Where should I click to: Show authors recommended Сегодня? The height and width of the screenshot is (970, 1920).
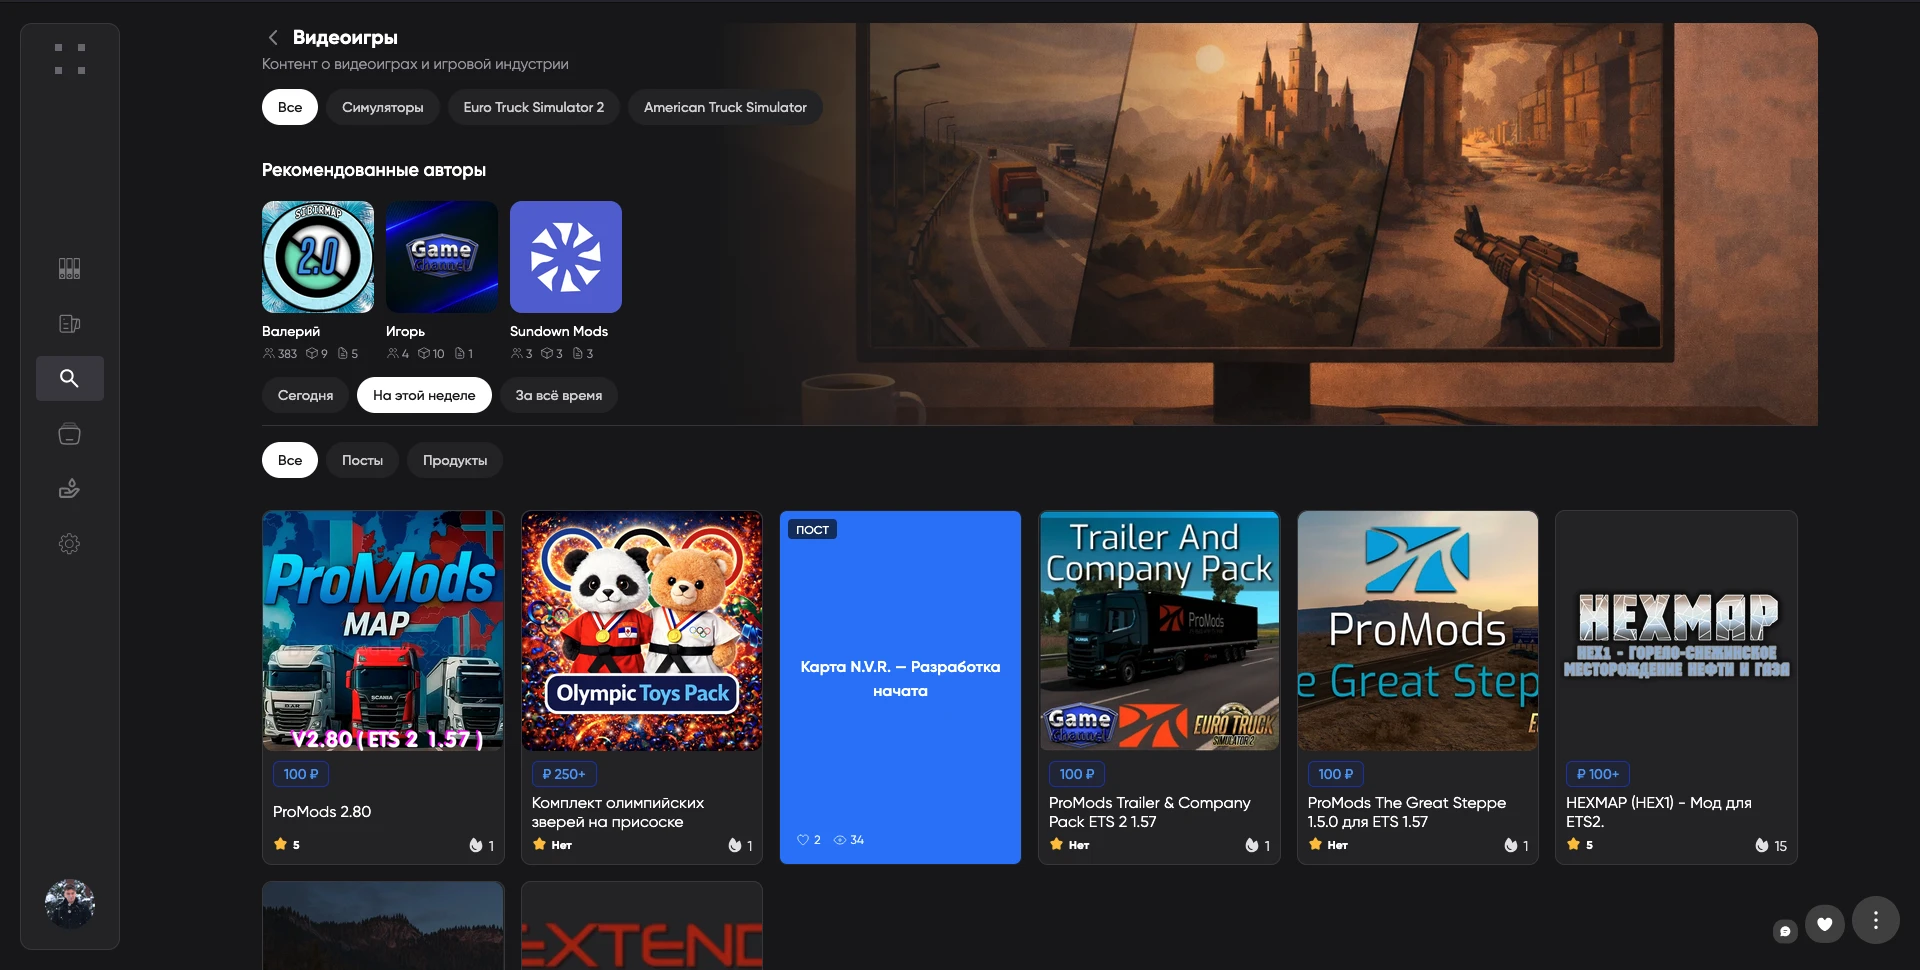click(x=305, y=395)
